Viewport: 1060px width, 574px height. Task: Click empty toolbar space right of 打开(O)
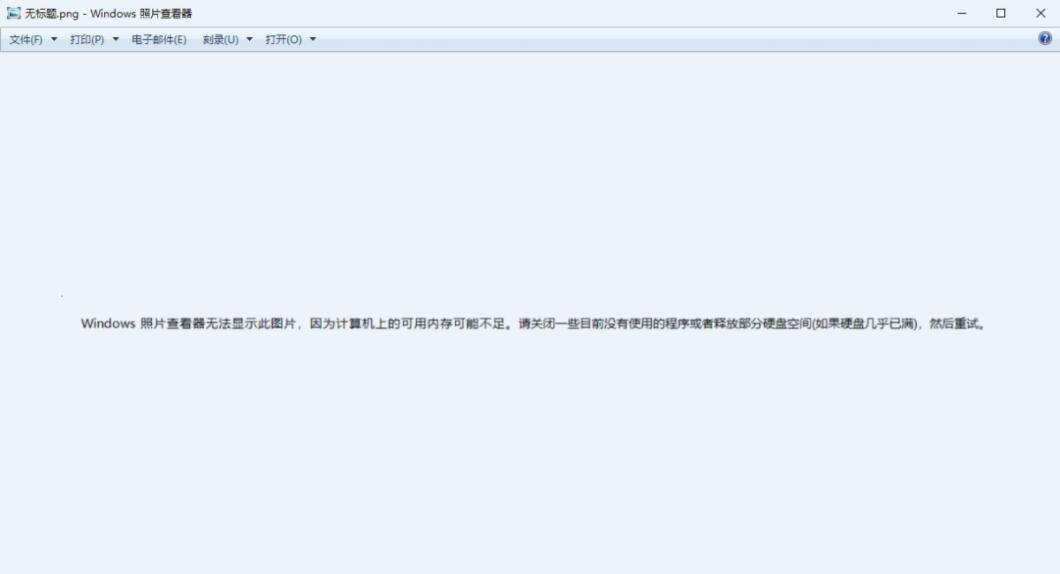(676, 39)
